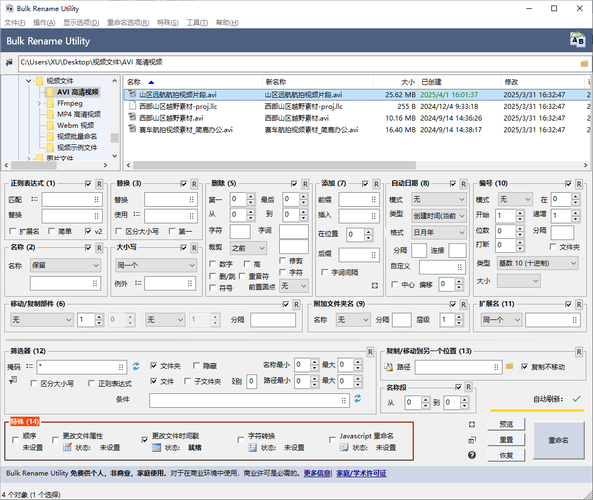The image size is (593, 500).
Task: Expand the FFmpeg tree folder
Action: click(39, 103)
